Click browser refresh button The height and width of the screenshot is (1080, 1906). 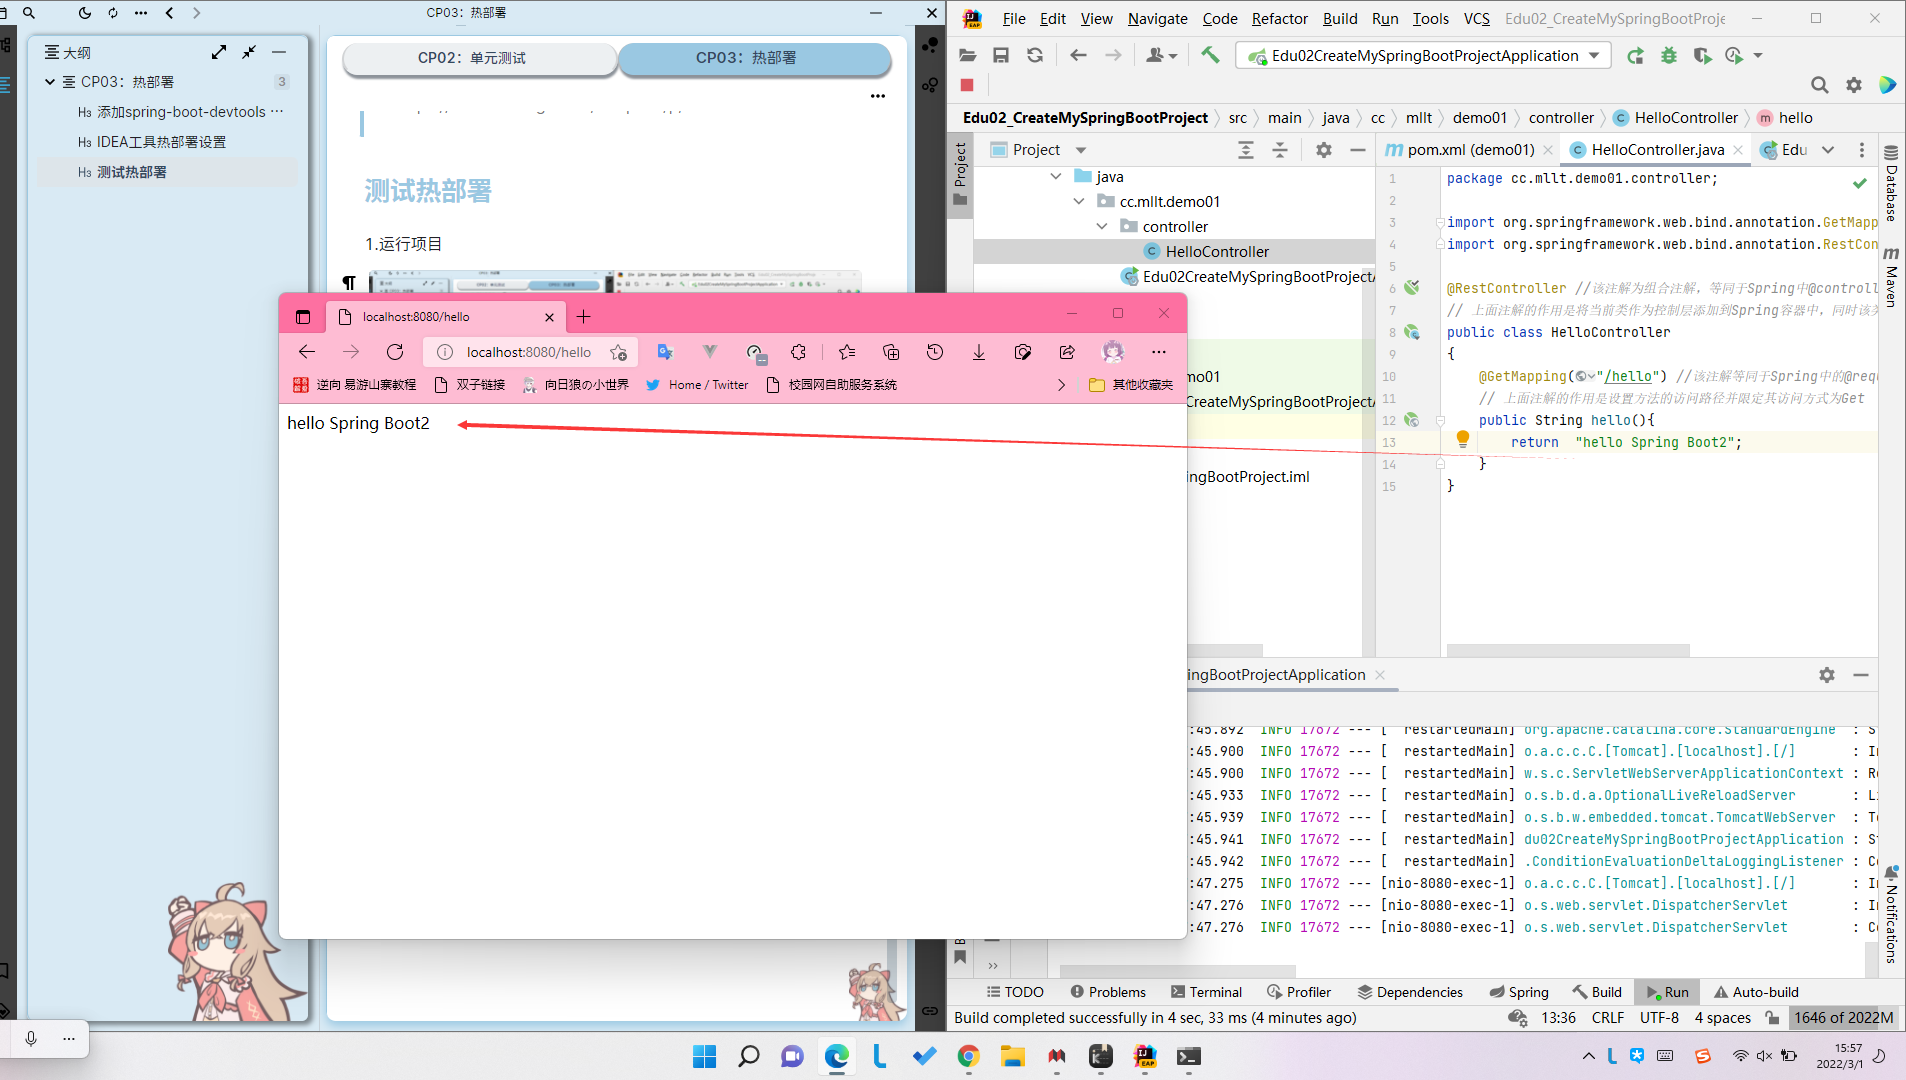click(395, 352)
